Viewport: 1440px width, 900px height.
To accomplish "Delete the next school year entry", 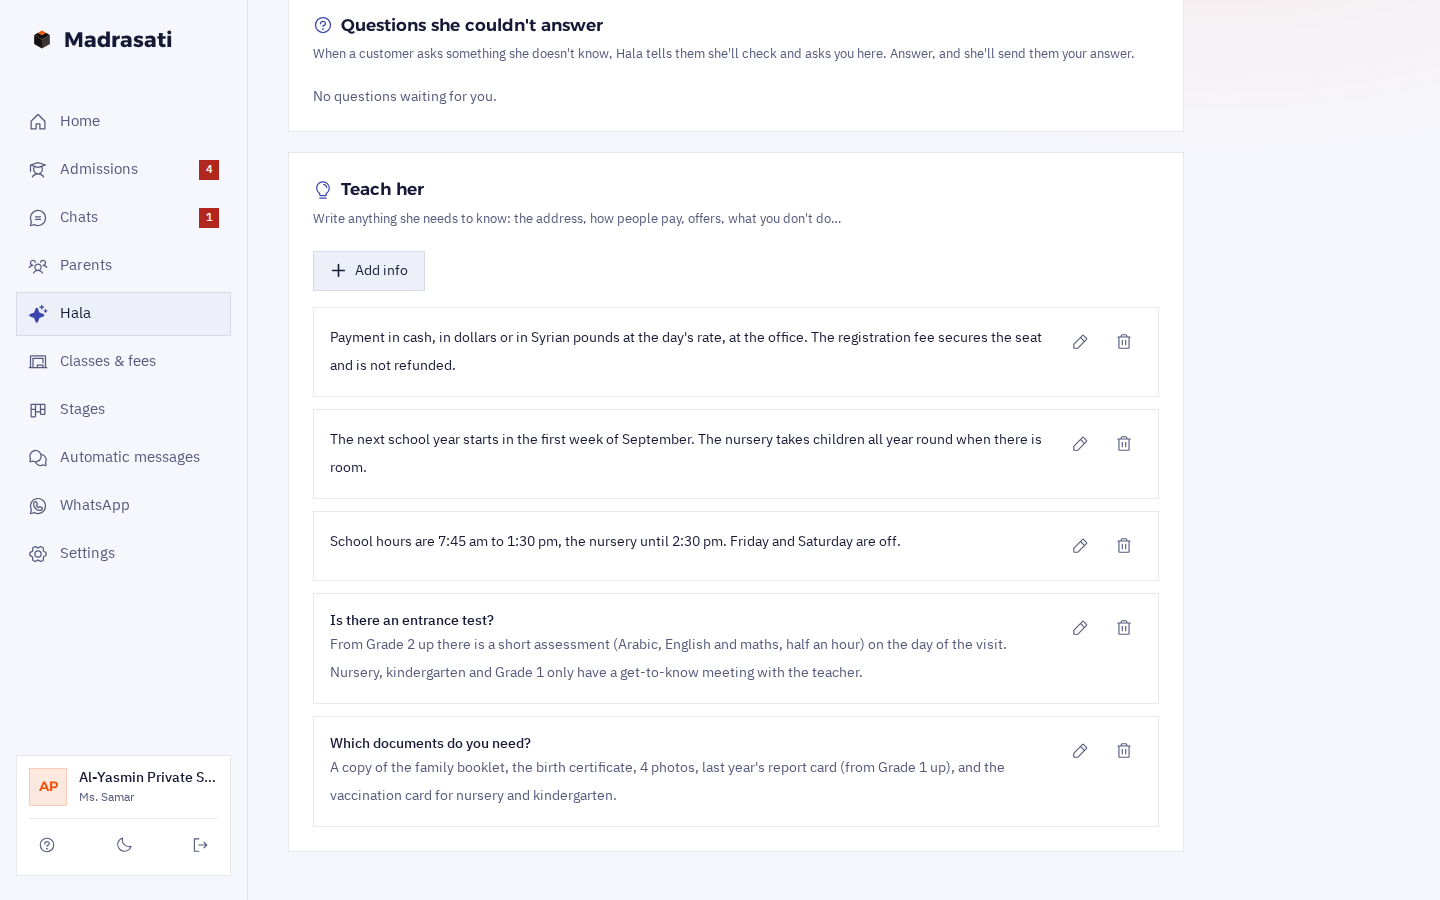I will click(1124, 444).
